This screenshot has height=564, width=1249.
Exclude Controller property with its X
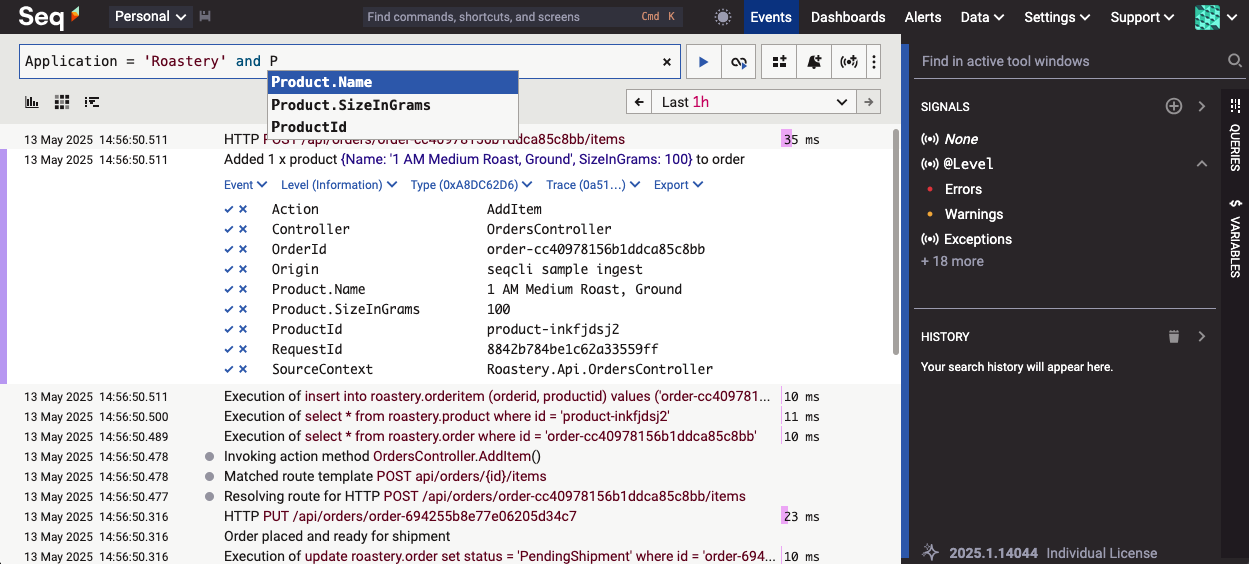pos(243,229)
